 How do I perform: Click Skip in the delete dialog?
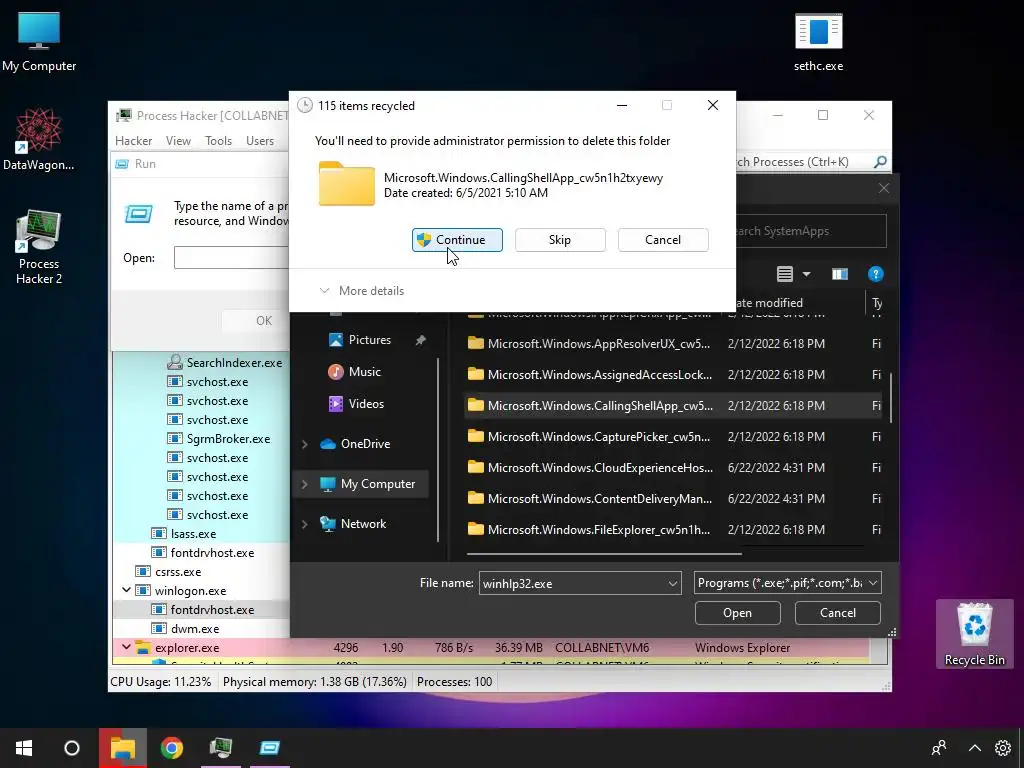tap(560, 240)
